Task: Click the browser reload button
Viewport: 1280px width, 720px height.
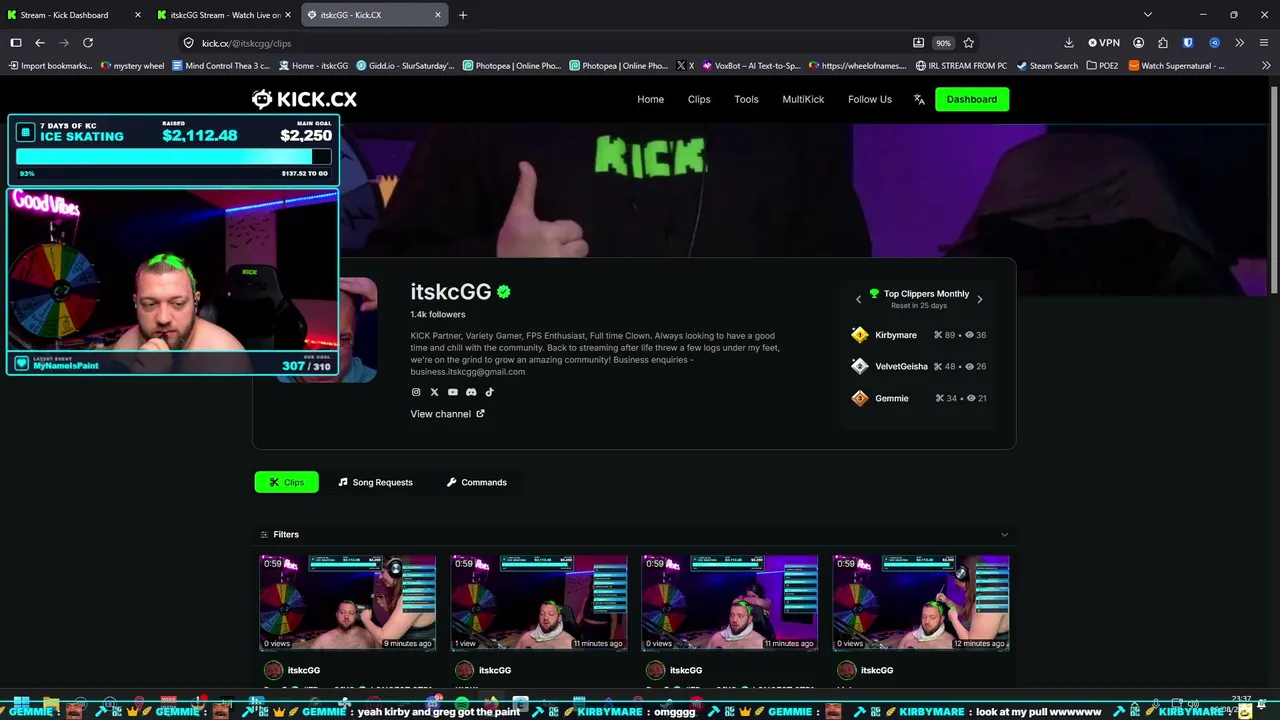Action: click(88, 43)
